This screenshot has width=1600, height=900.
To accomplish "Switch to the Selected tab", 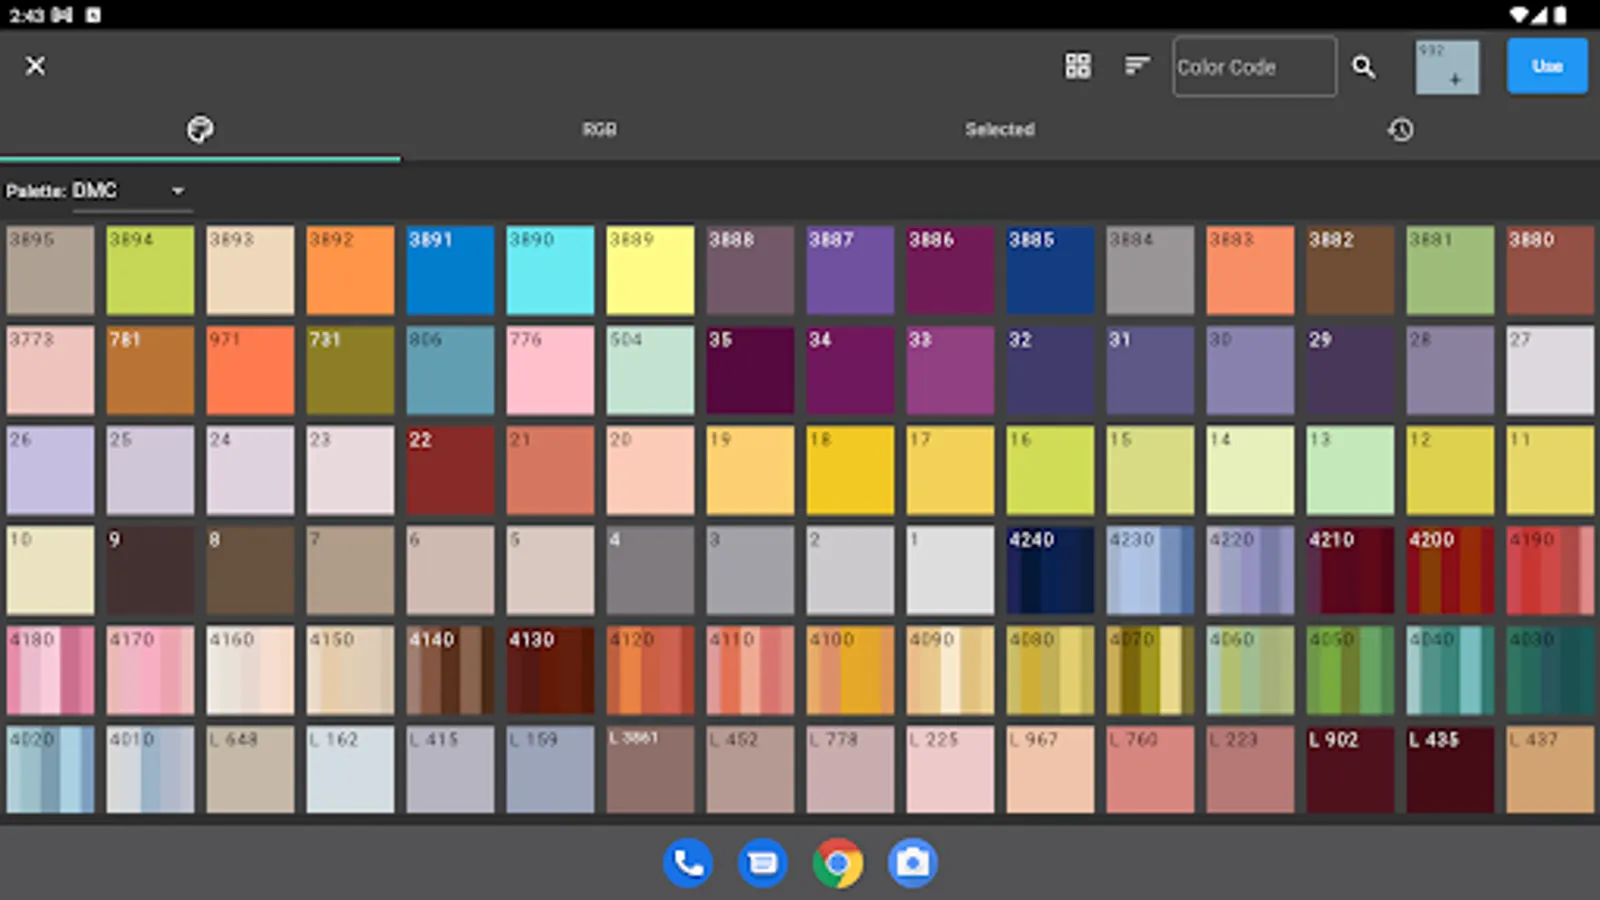I will [1000, 130].
